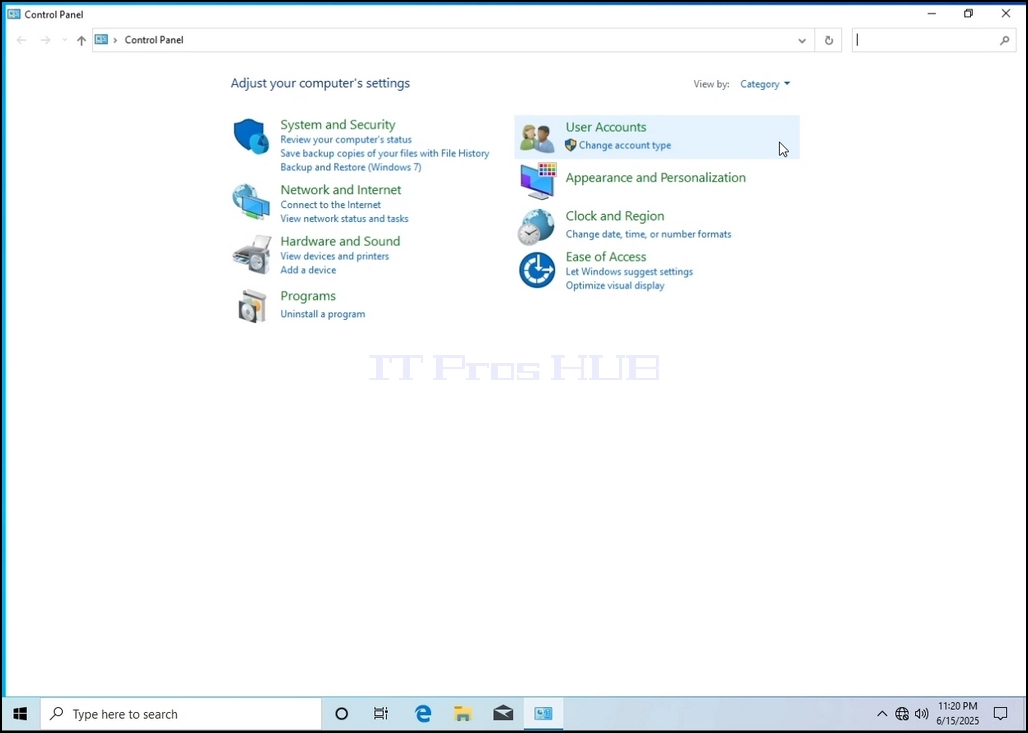Click Change account type

coord(625,146)
